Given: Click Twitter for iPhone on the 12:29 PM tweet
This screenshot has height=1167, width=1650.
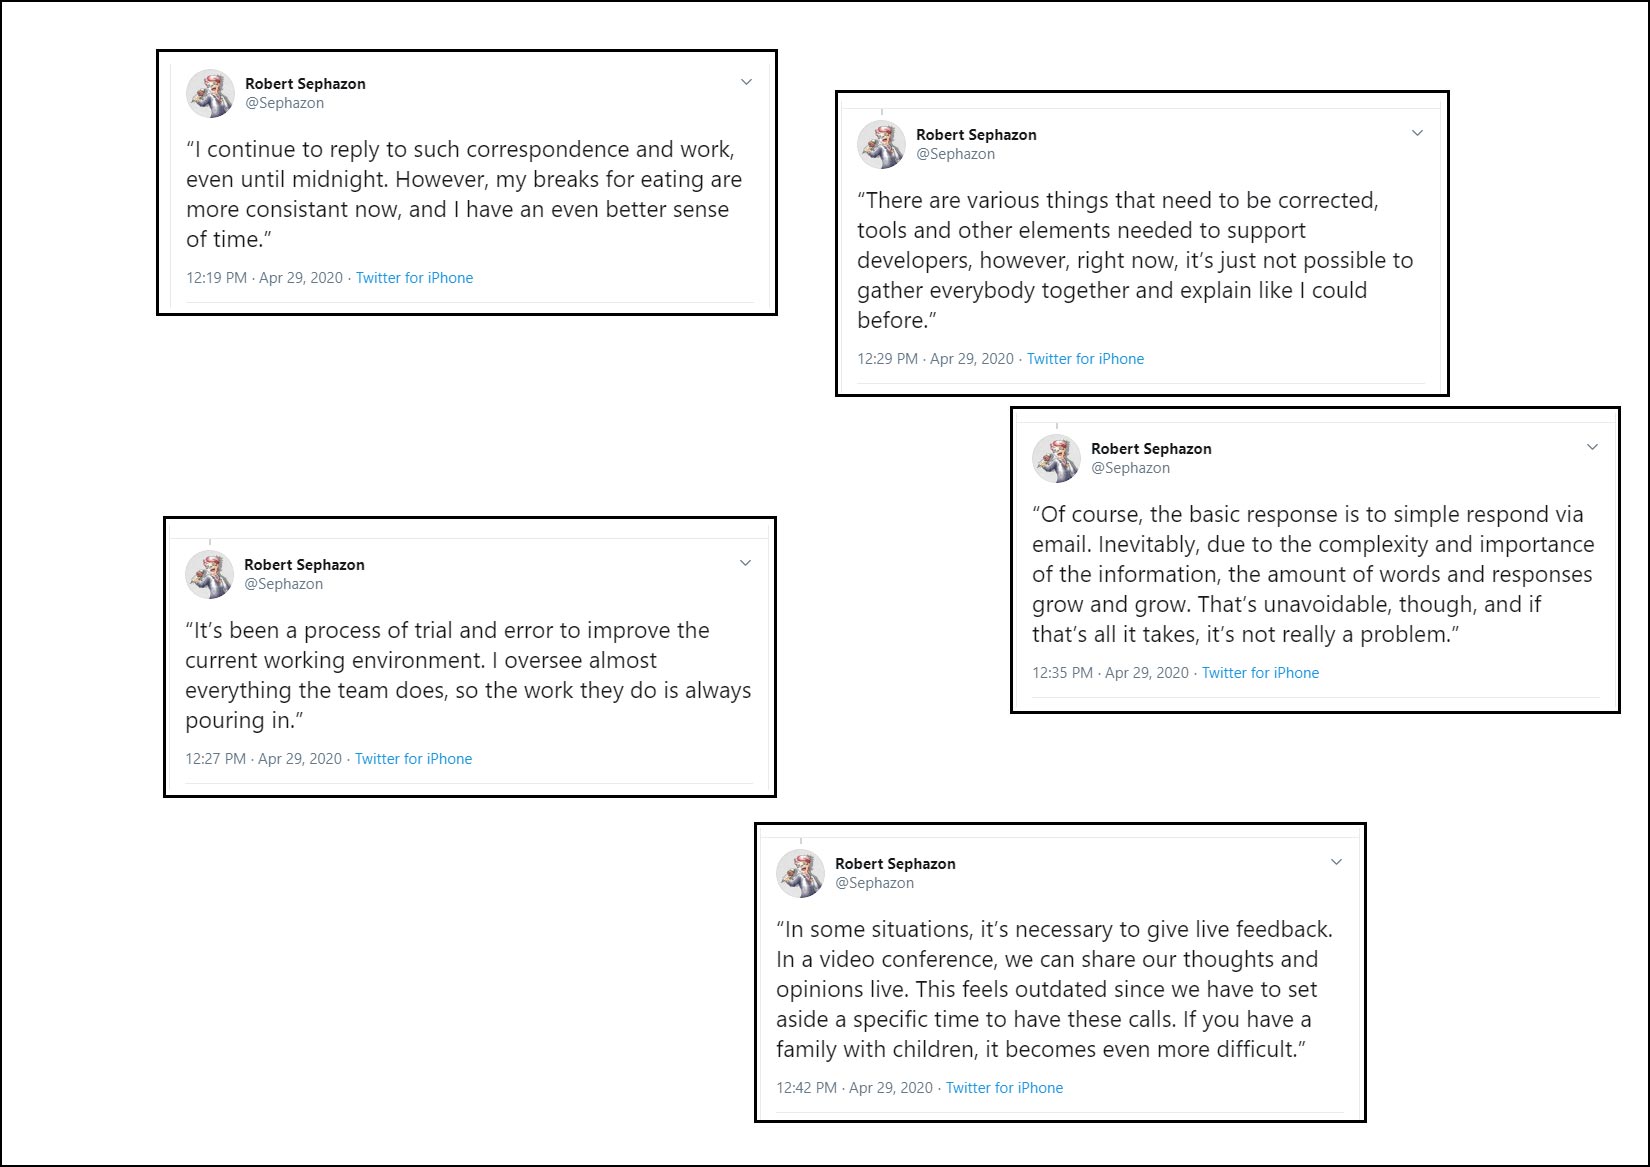Looking at the screenshot, I should [1085, 359].
